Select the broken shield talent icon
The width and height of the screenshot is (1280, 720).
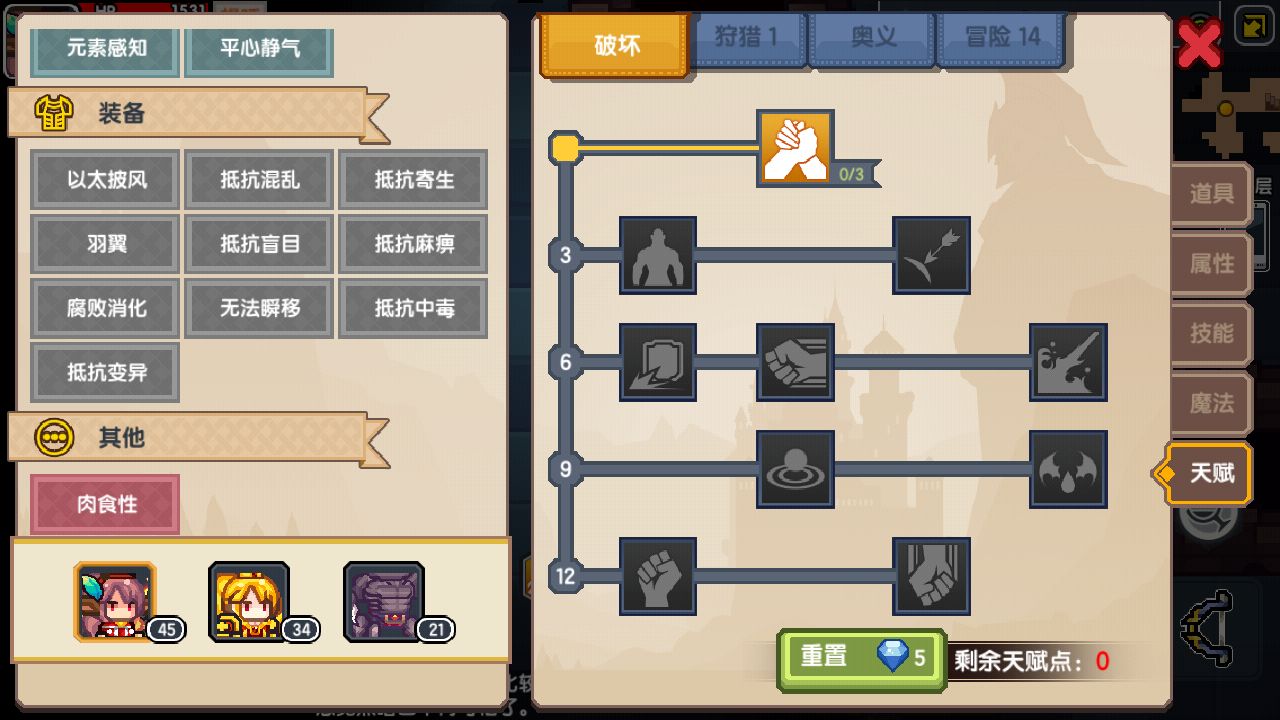(658, 362)
